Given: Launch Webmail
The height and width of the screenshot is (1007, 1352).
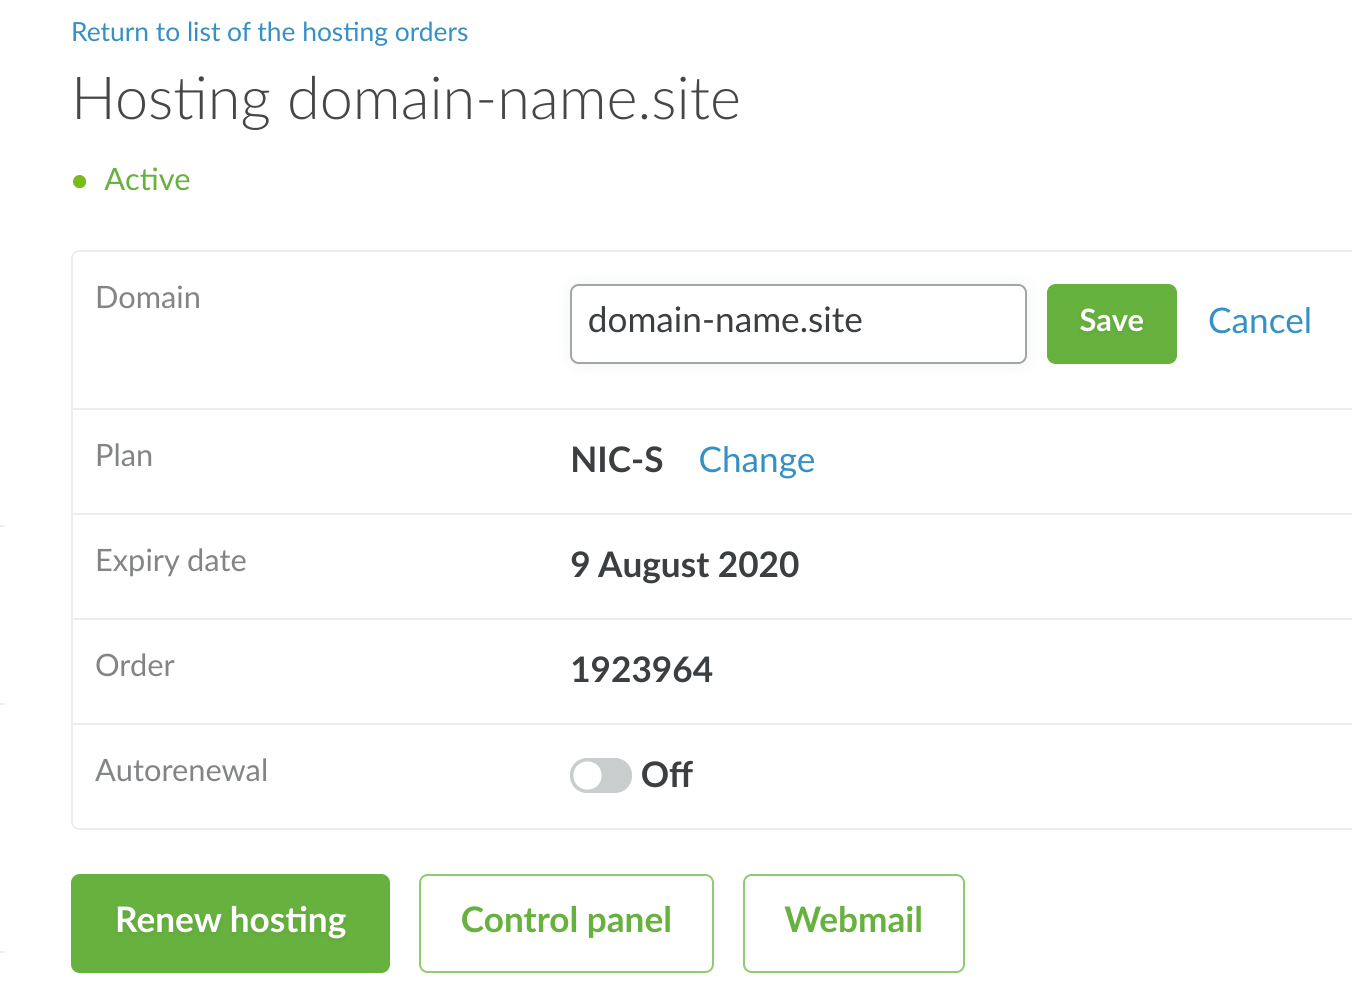Looking at the screenshot, I should point(853,922).
